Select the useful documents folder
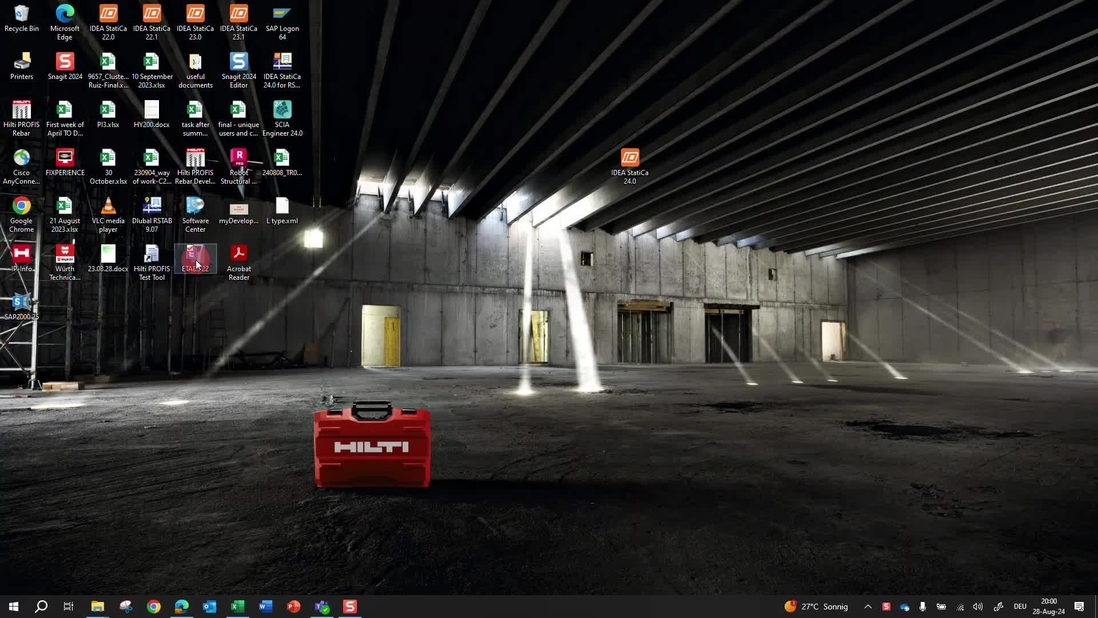 (195, 70)
